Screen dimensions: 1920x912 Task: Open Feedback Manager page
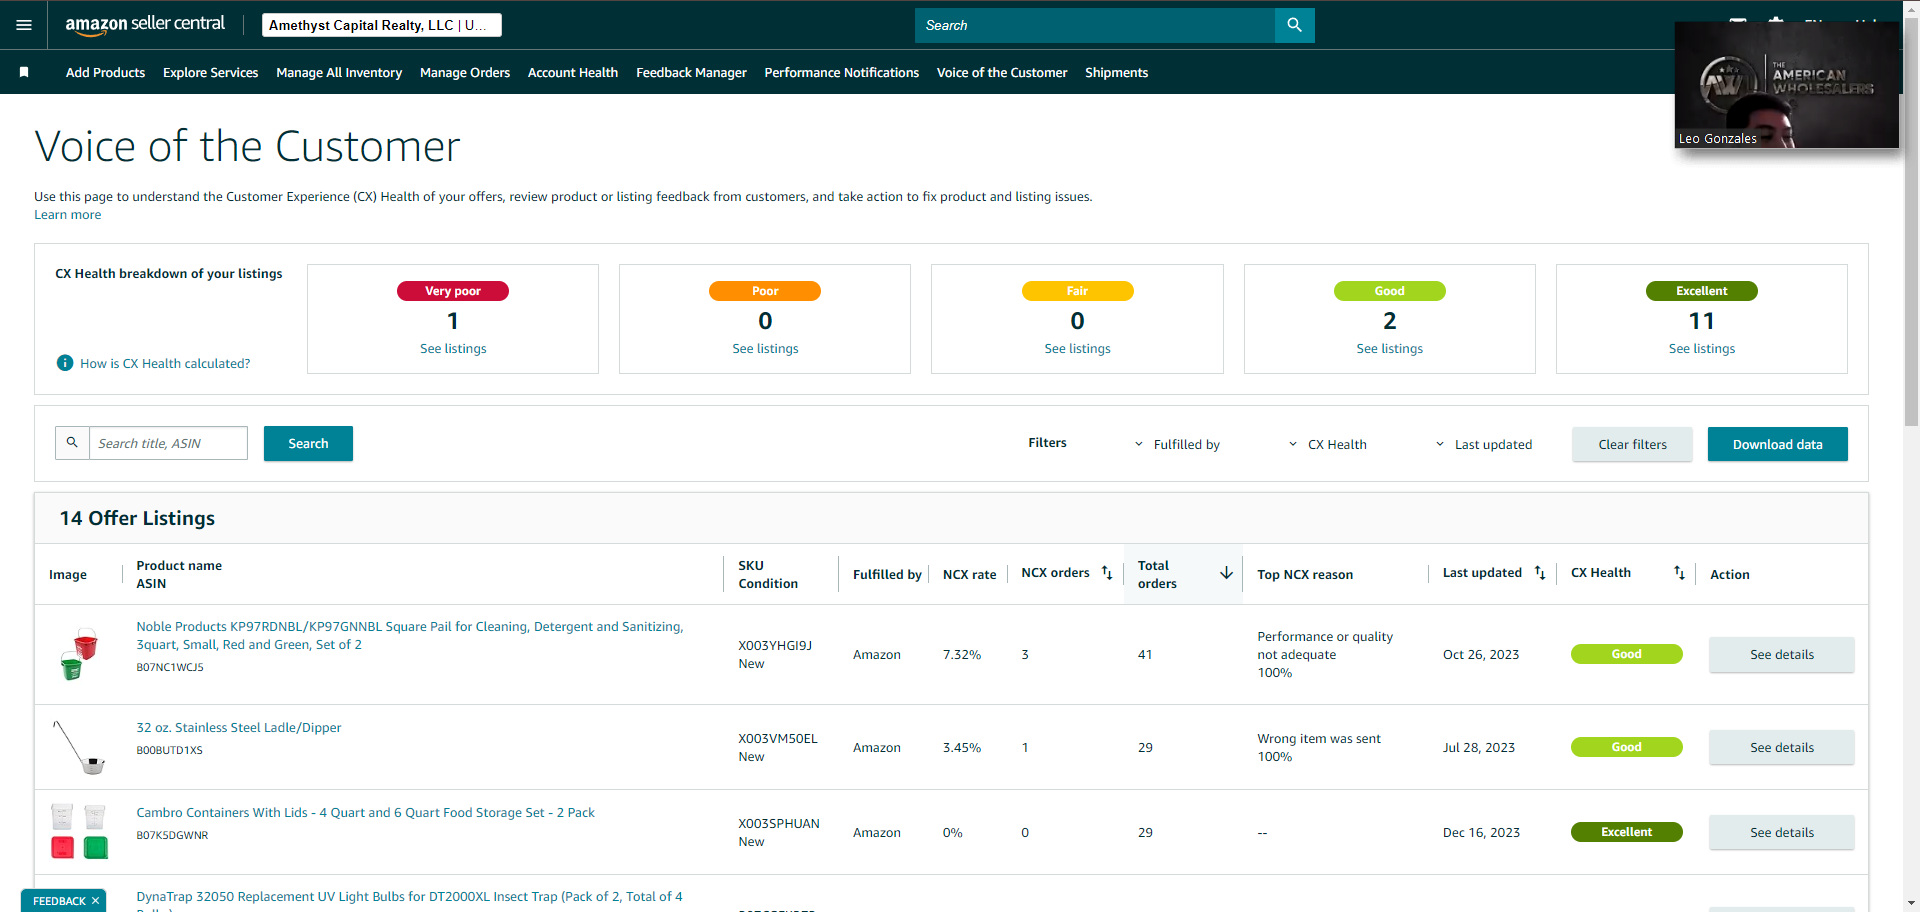[x=691, y=72]
